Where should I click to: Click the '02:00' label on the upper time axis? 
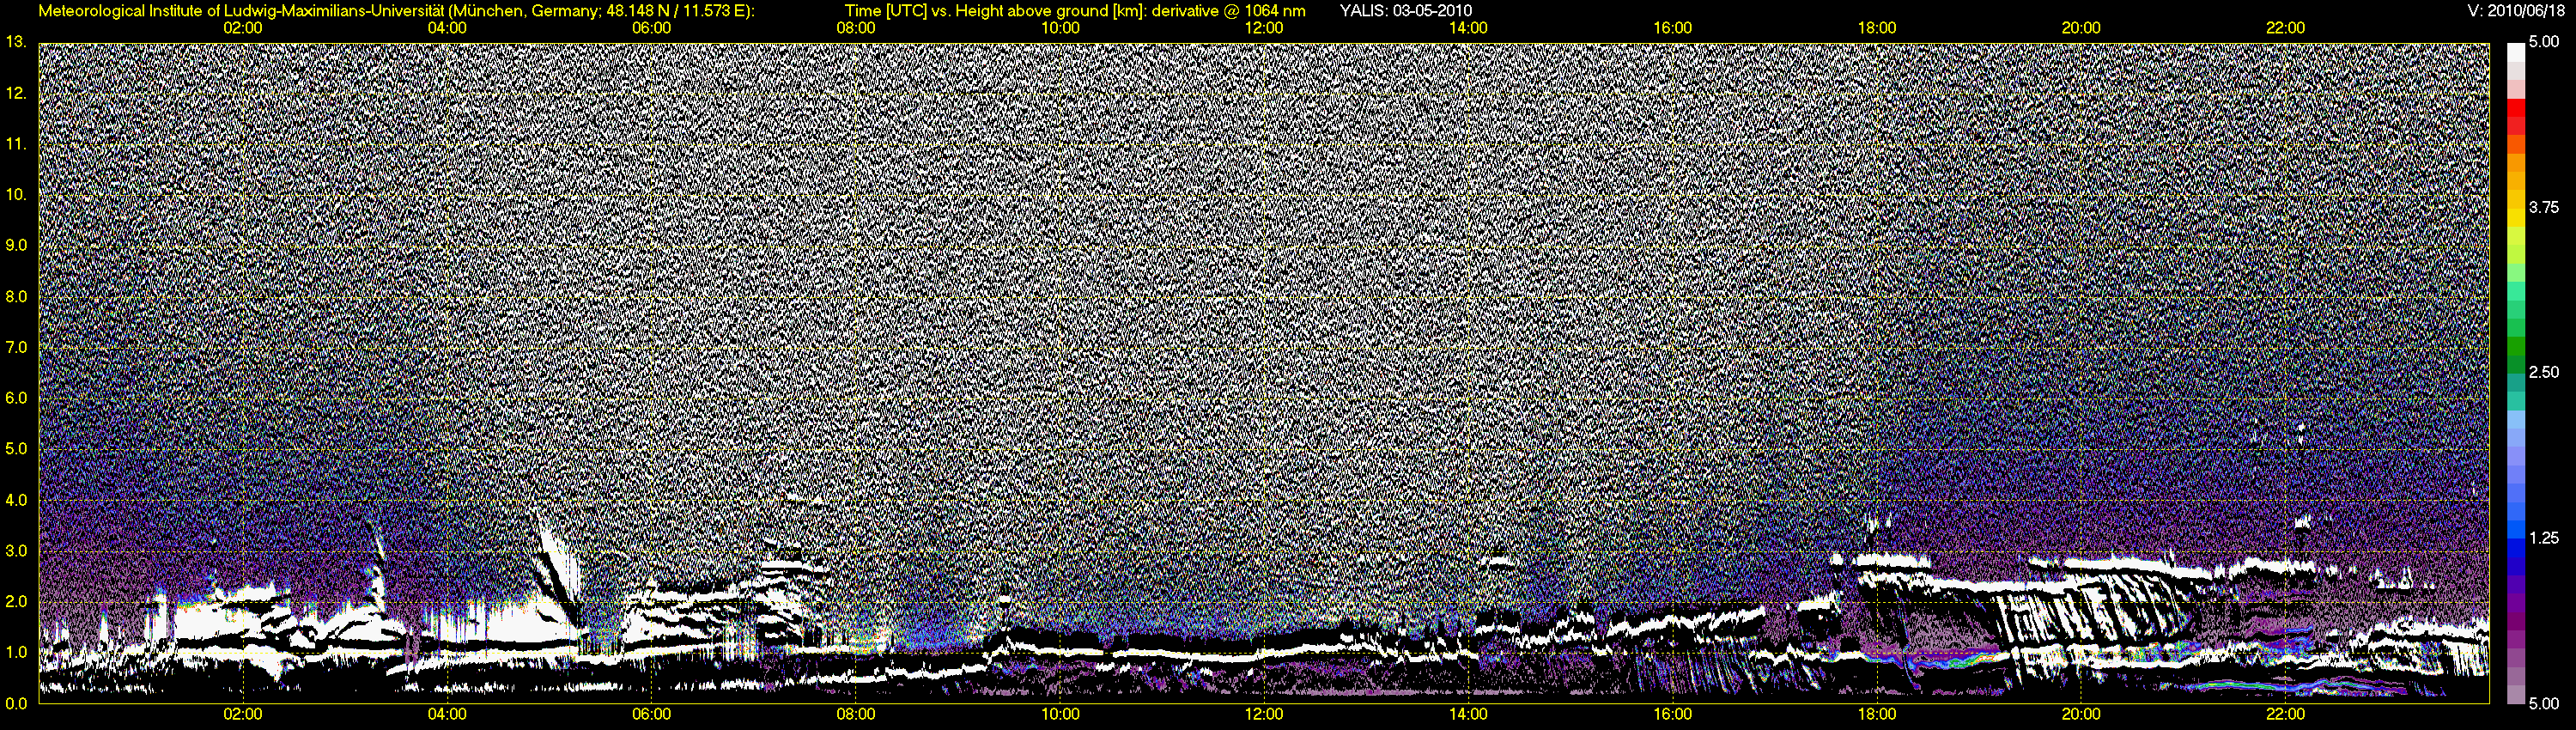click(243, 28)
